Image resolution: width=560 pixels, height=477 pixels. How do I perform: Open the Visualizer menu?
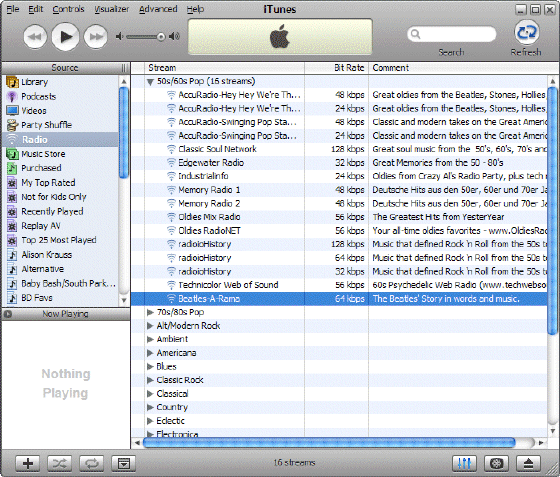[111, 9]
